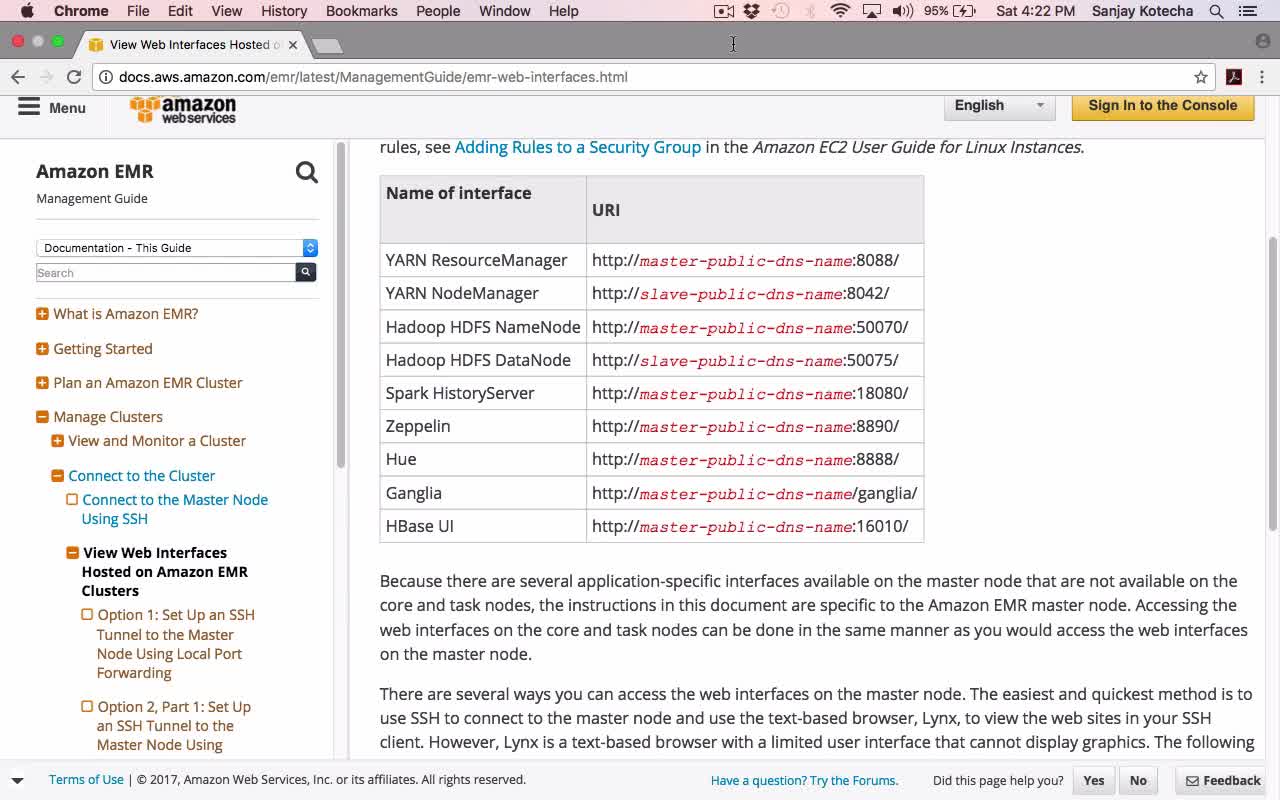Click Sign In to the Console button
This screenshot has width=1280, height=800.
pyautogui.click(x=1163, y=106)
